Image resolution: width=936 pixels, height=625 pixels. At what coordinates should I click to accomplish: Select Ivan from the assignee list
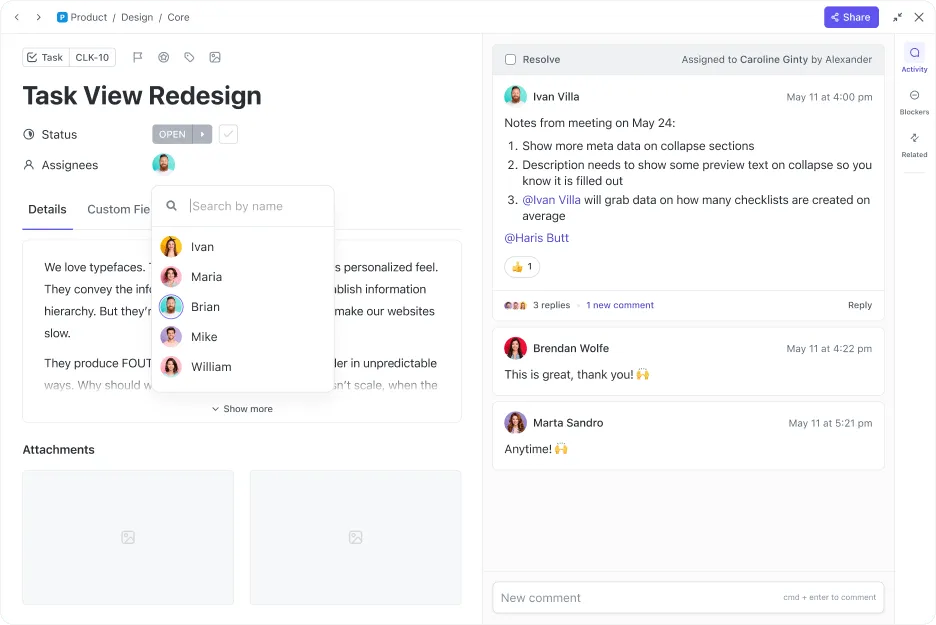tap(242, 247)
